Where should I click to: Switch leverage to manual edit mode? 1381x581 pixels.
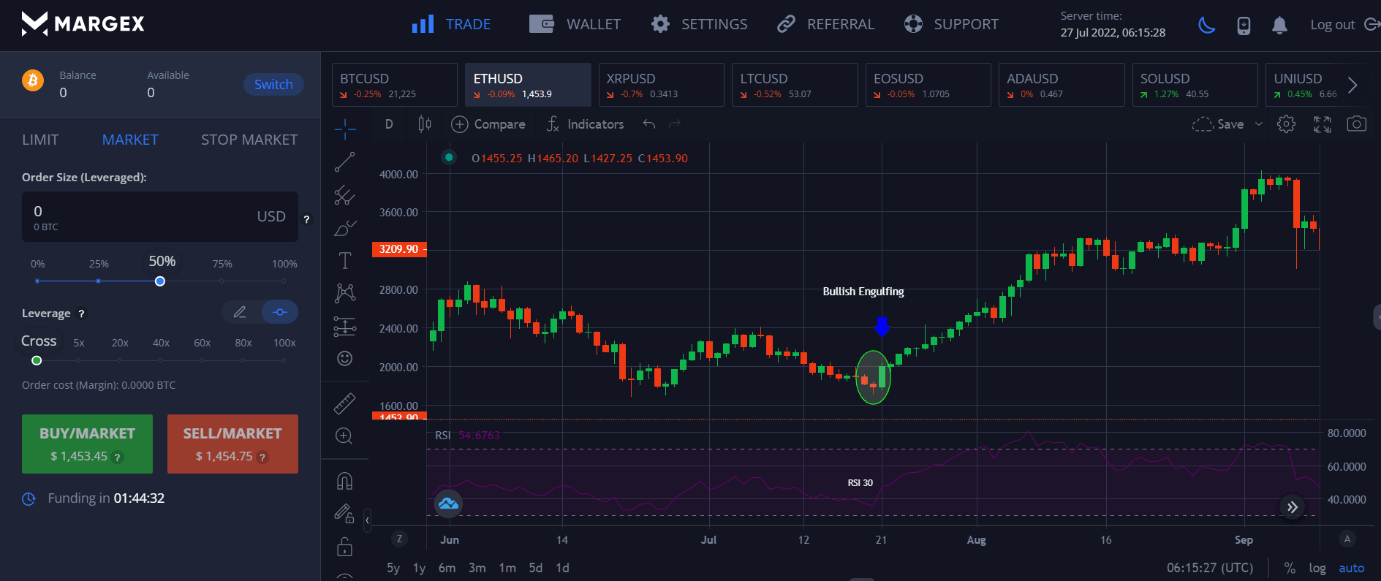240,312
